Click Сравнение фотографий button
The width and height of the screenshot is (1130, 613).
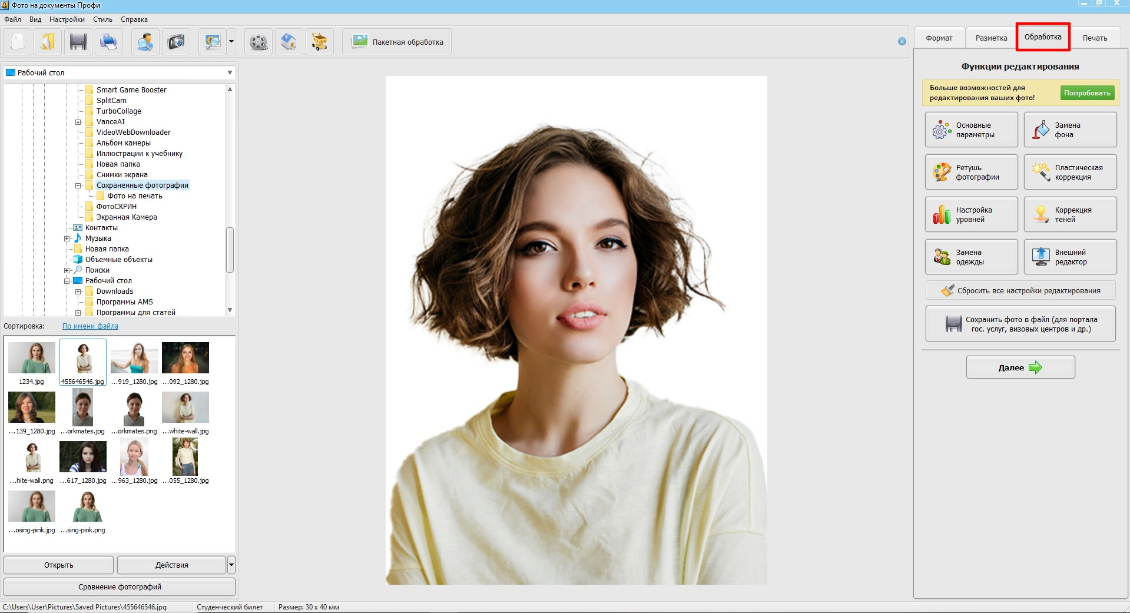119,586
